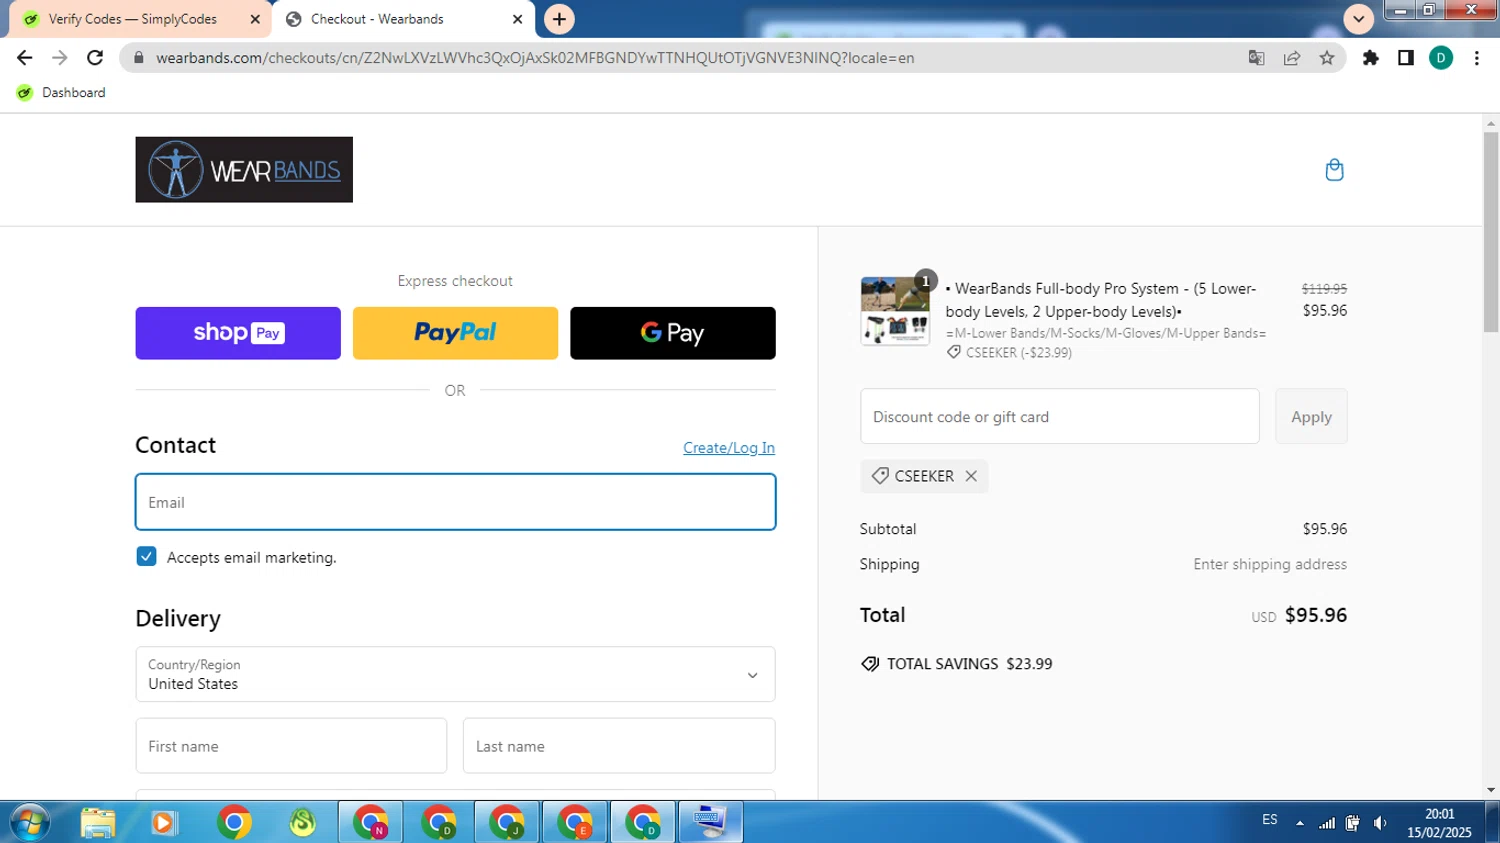Click the site lock icon in address bar
Viewport: 1500px width, 843px height.
point(138,58)
